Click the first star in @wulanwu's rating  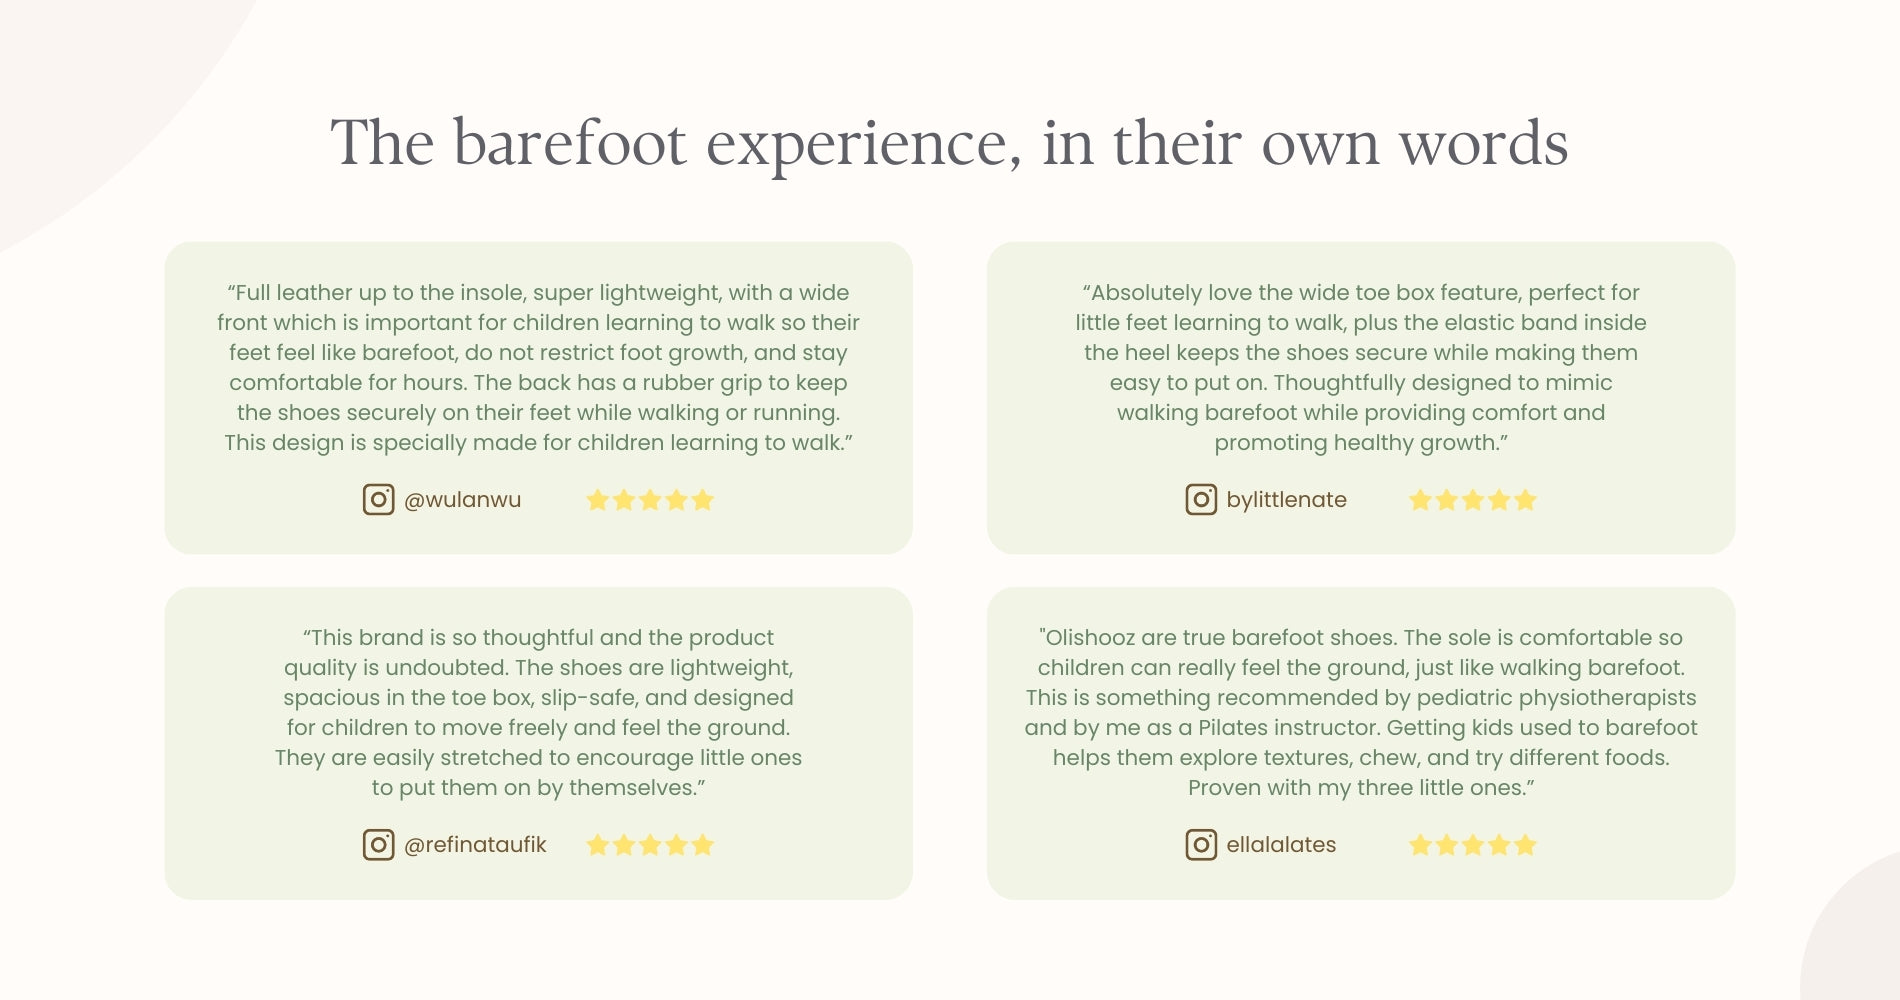(x=598, y=500)
